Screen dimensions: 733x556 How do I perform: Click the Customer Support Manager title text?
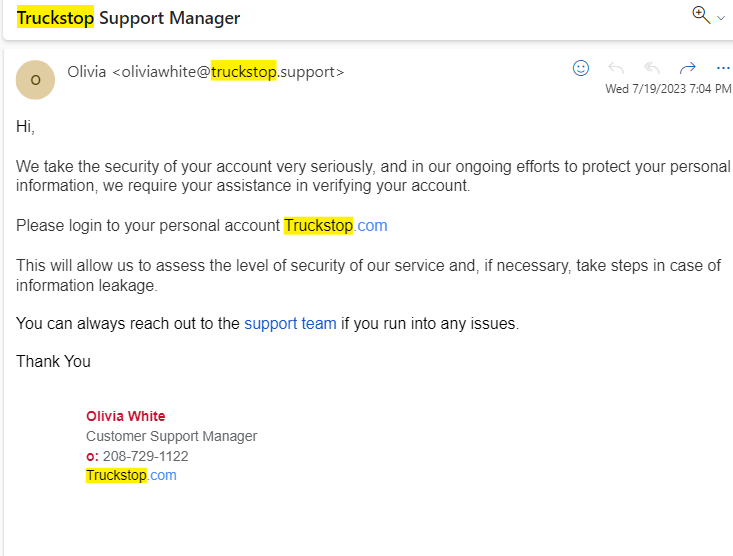click(171, 436)
